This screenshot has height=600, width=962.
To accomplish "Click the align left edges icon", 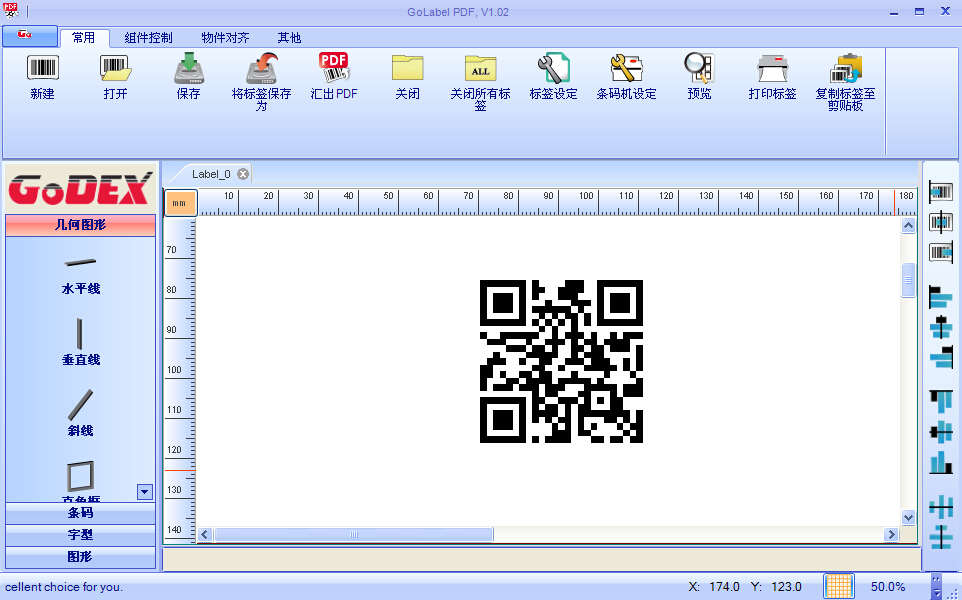I will click(941, 298).
